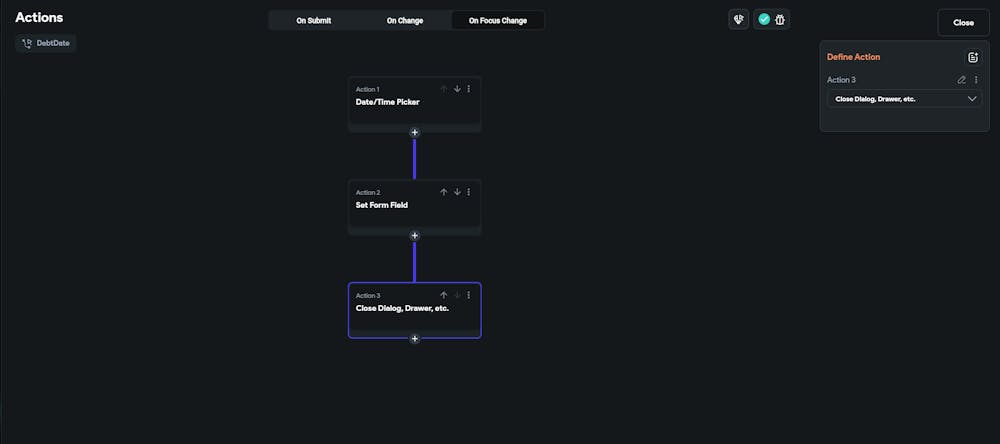Add action below Date/Time Picker node
This screenshot has width=1000, height=444.
pos(415,132)
